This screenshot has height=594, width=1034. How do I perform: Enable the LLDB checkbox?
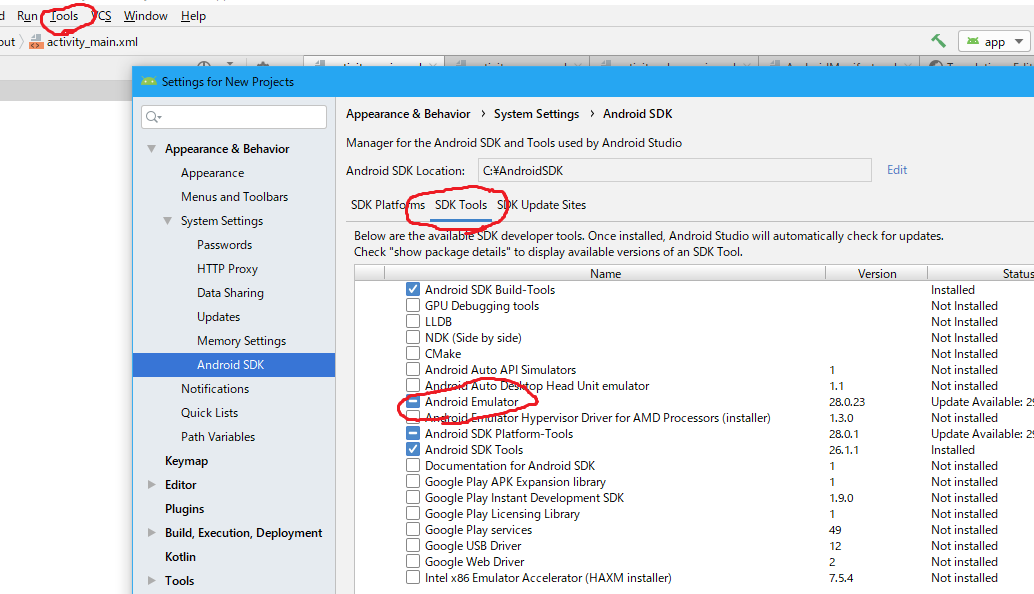coord(413,321)
